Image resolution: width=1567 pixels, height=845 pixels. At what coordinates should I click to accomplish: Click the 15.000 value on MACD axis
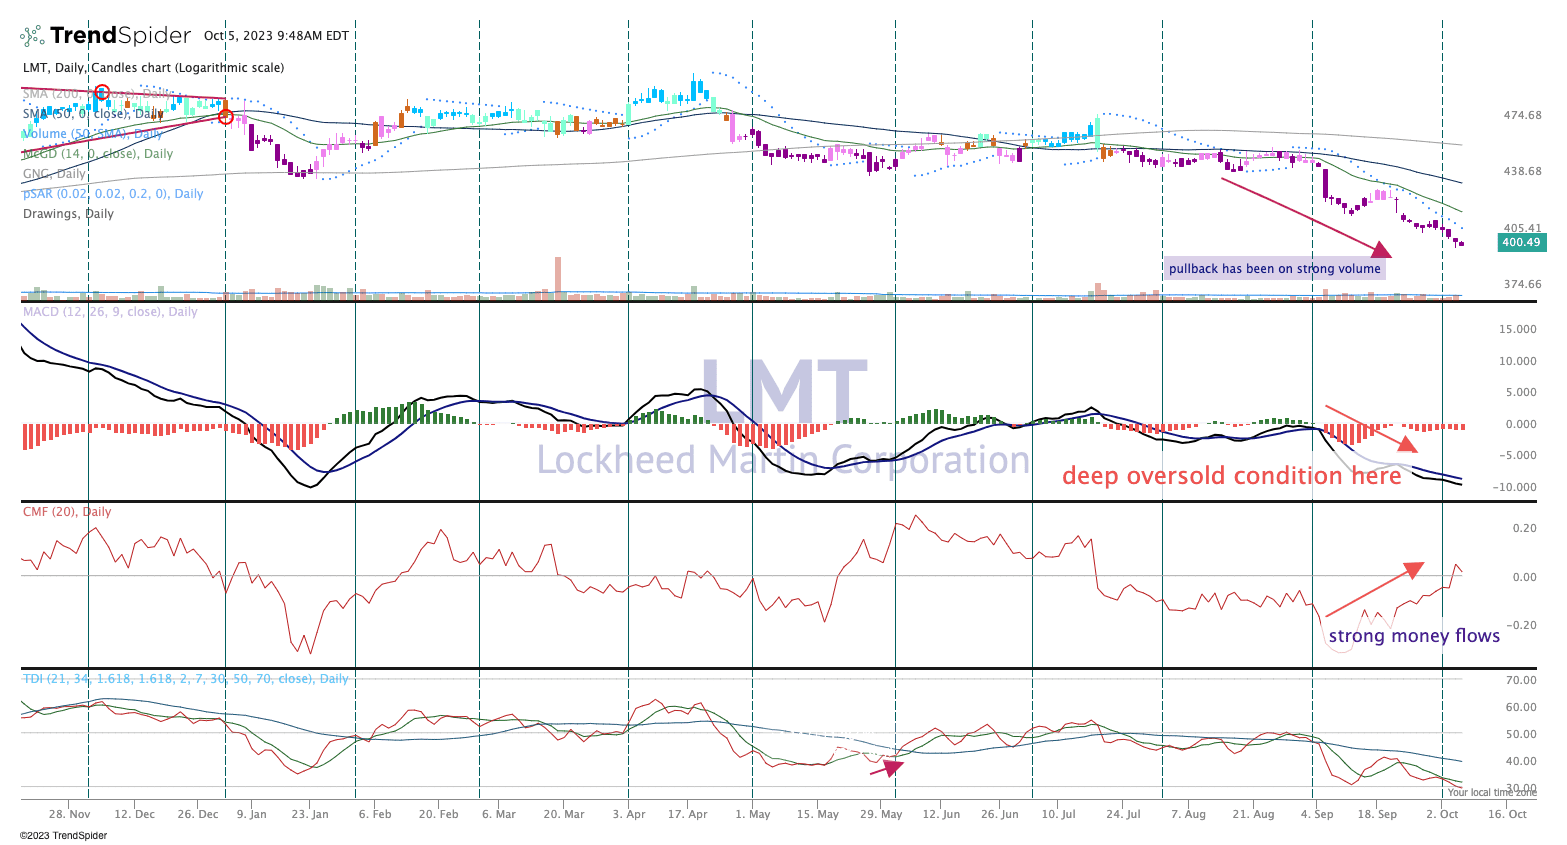[x=1518, y=330]
